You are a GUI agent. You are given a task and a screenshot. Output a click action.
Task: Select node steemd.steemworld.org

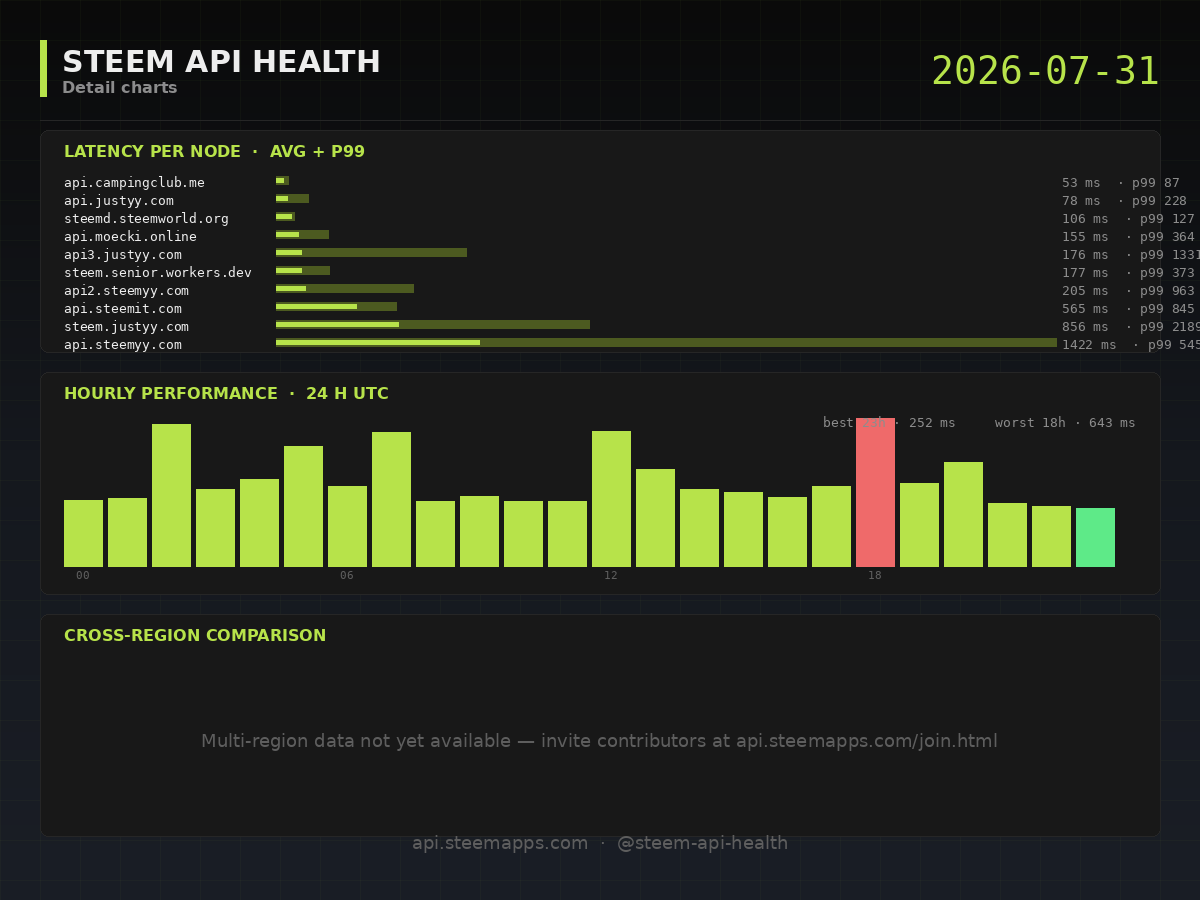click(x=146, y=219)
